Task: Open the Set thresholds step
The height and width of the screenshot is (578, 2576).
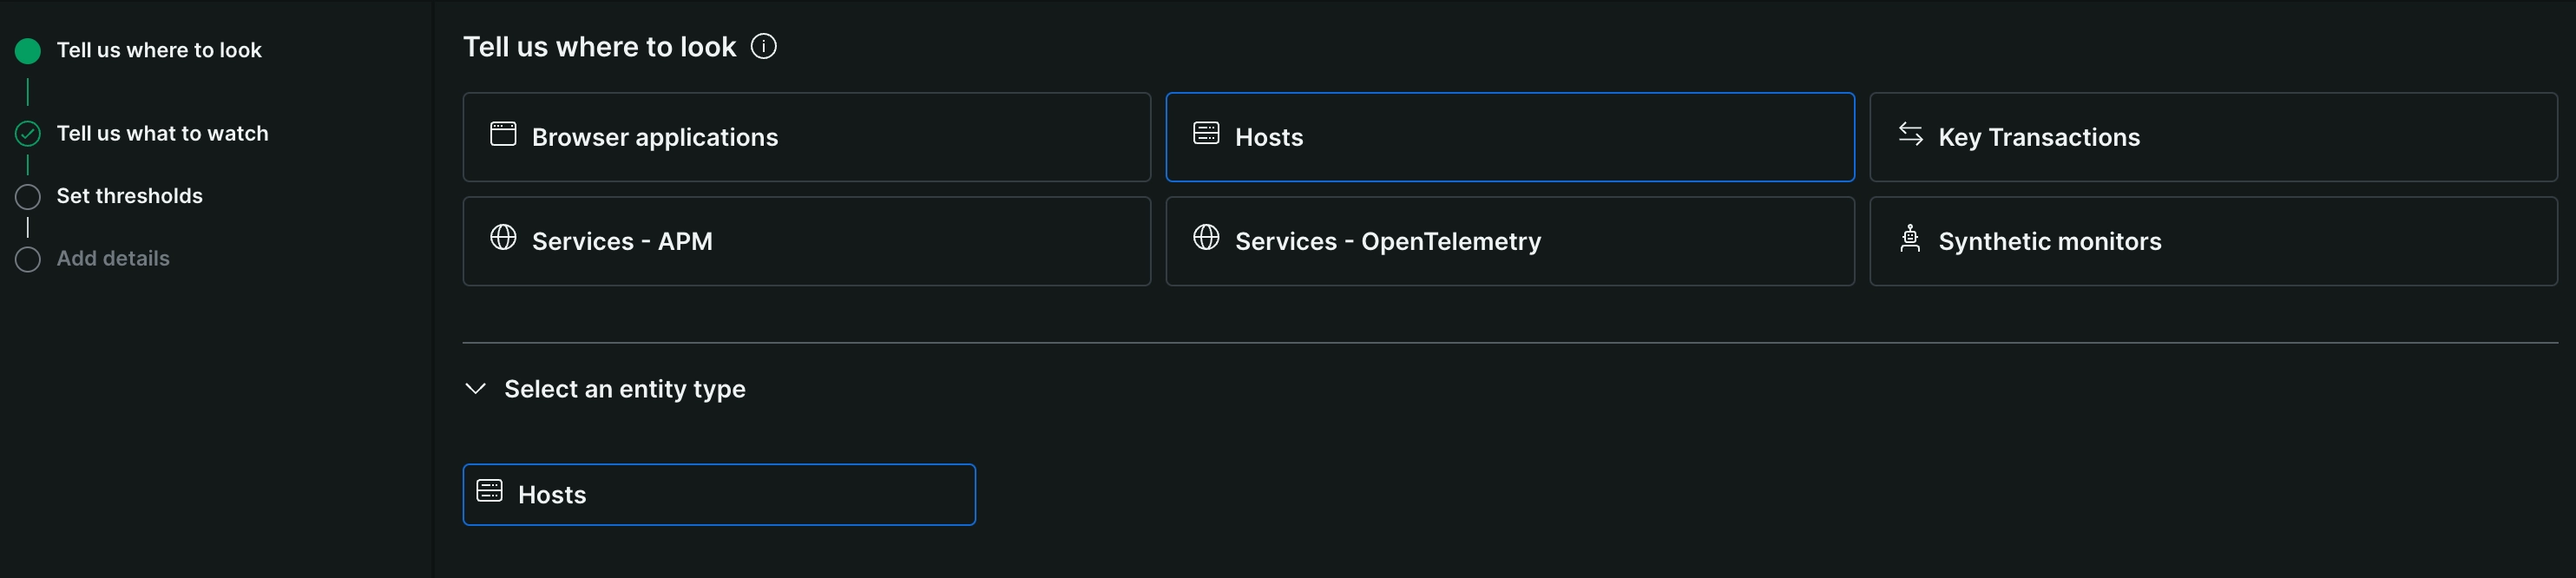Action: click(129, 196)
